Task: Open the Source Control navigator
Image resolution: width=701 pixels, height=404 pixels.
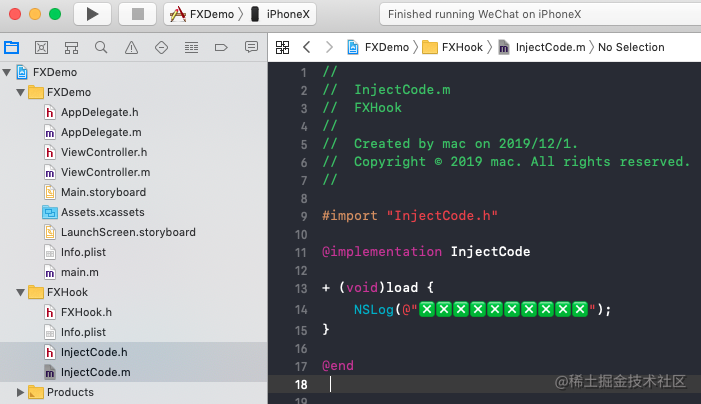Action: 42,47
